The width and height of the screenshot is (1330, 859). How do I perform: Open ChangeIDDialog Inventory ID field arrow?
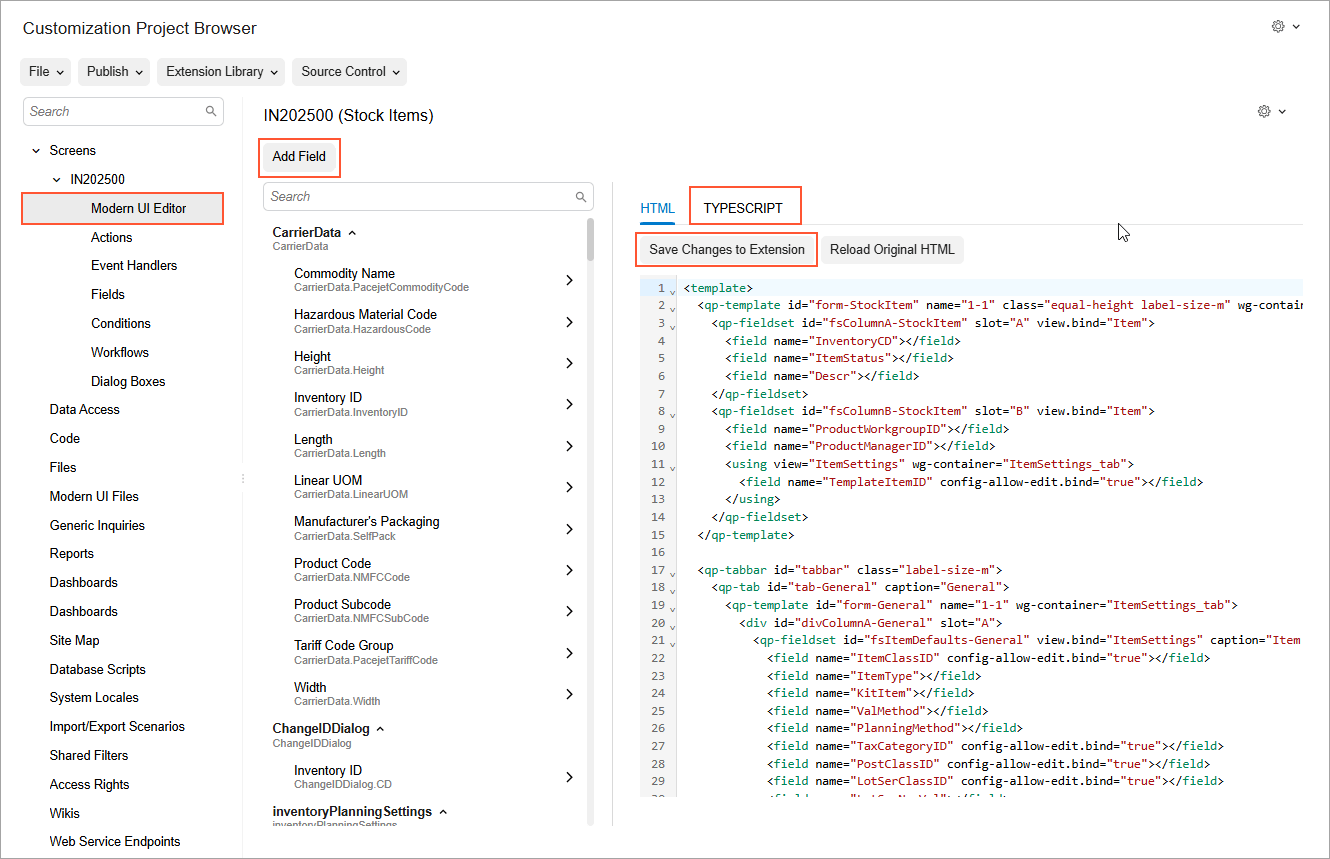click(x=569, y=777)
